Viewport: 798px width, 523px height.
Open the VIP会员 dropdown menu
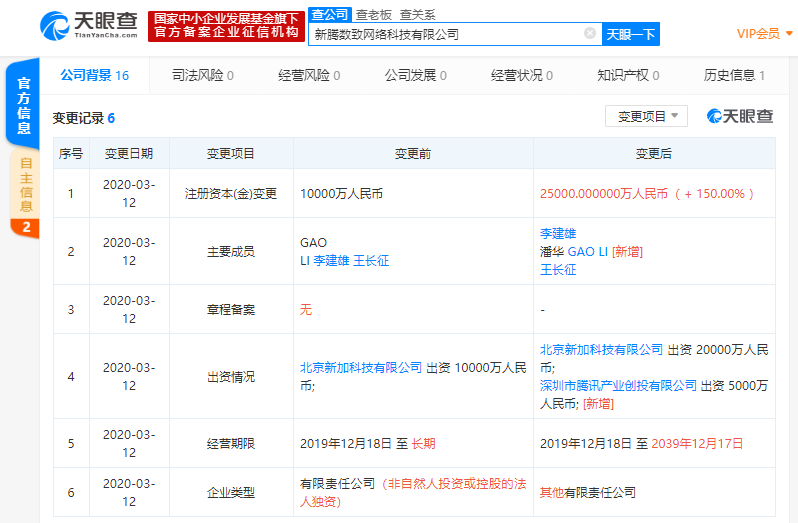(x=765, y=34)
